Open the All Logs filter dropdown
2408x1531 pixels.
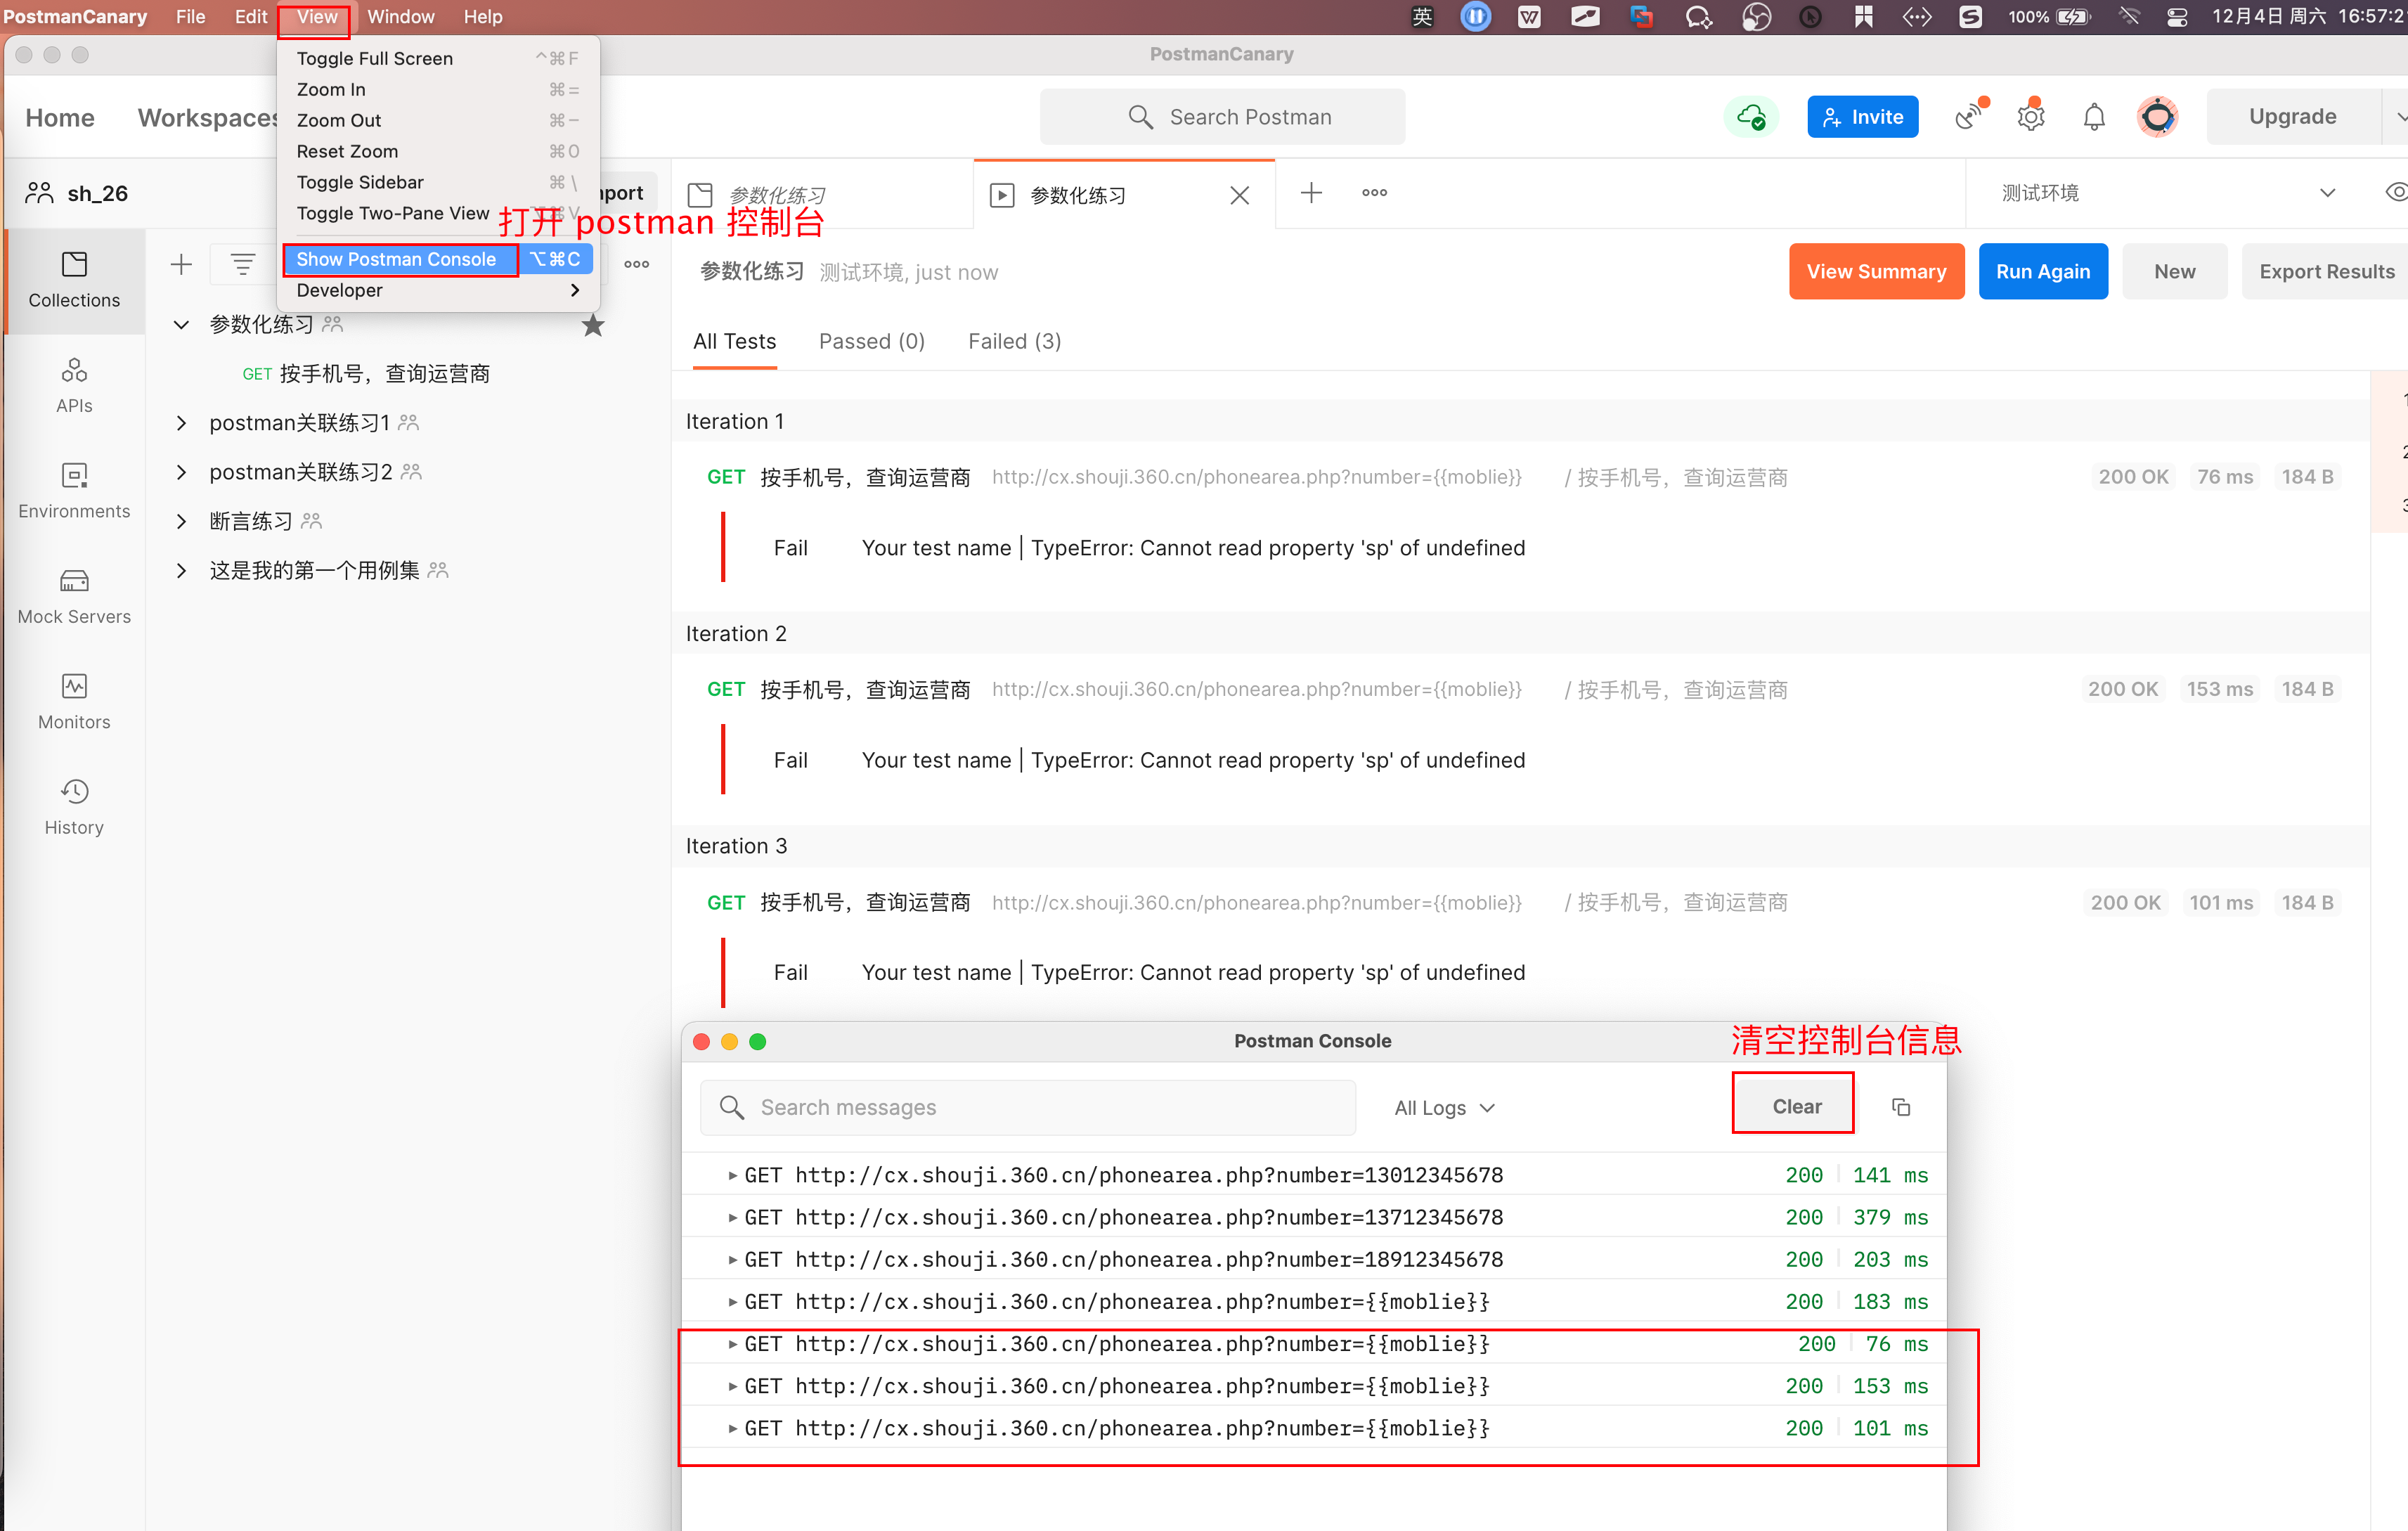[1444, 1107]
